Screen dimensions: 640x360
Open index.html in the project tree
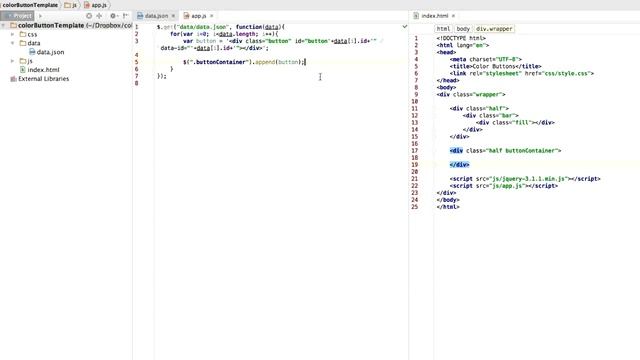[x=40, y=70]
